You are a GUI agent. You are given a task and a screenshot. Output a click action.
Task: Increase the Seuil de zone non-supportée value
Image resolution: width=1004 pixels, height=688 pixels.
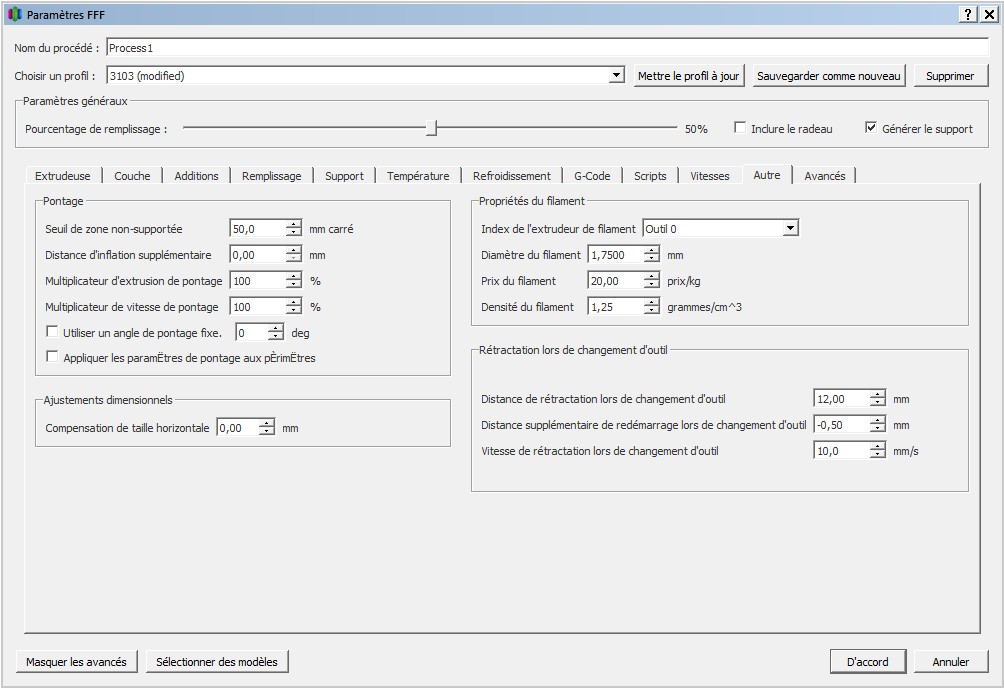pos(293,224)
